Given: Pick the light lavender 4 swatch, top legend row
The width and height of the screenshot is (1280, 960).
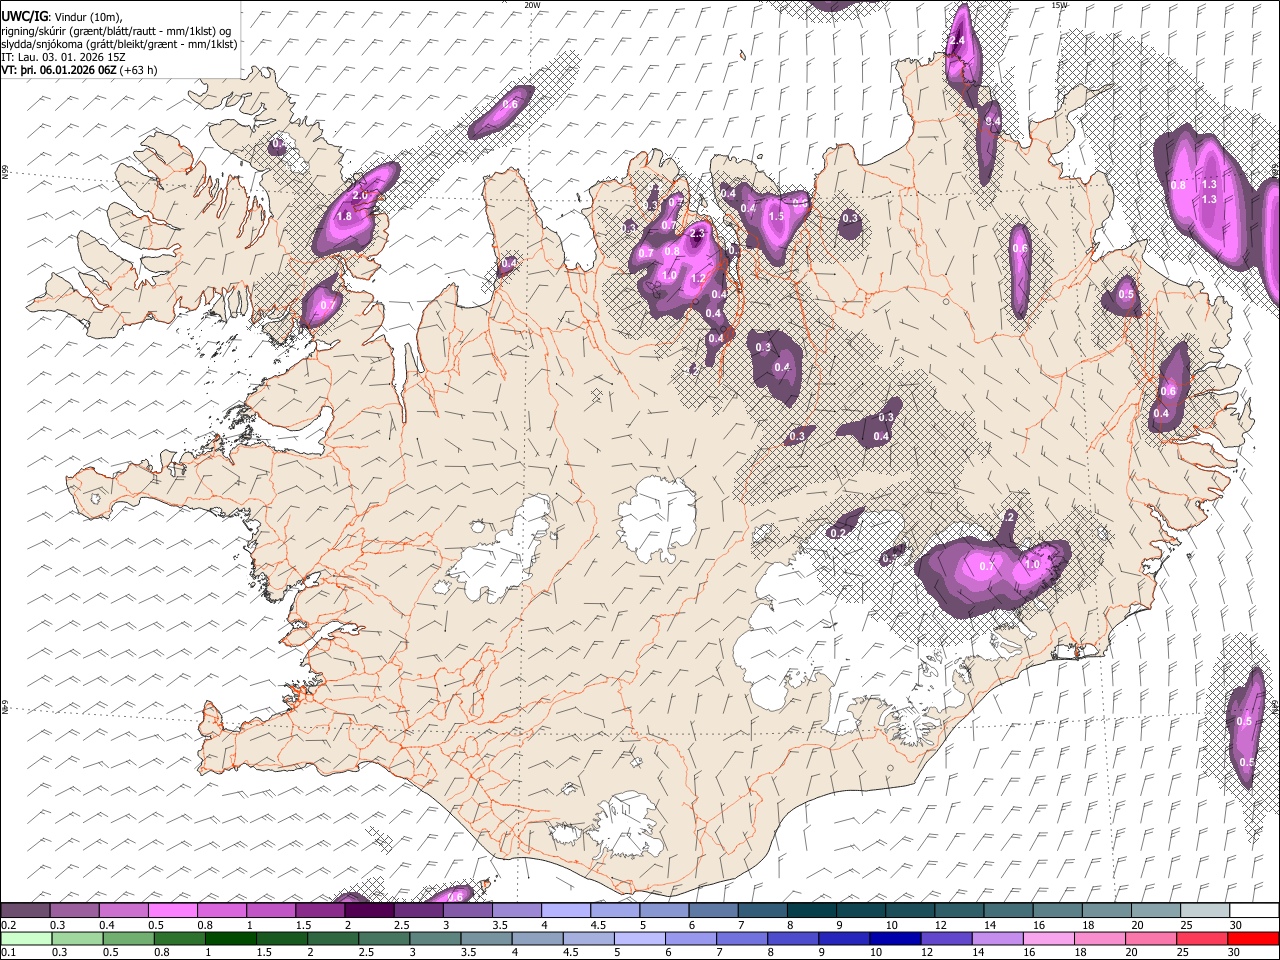Looking at the screenshot, I should coord(564,911).
